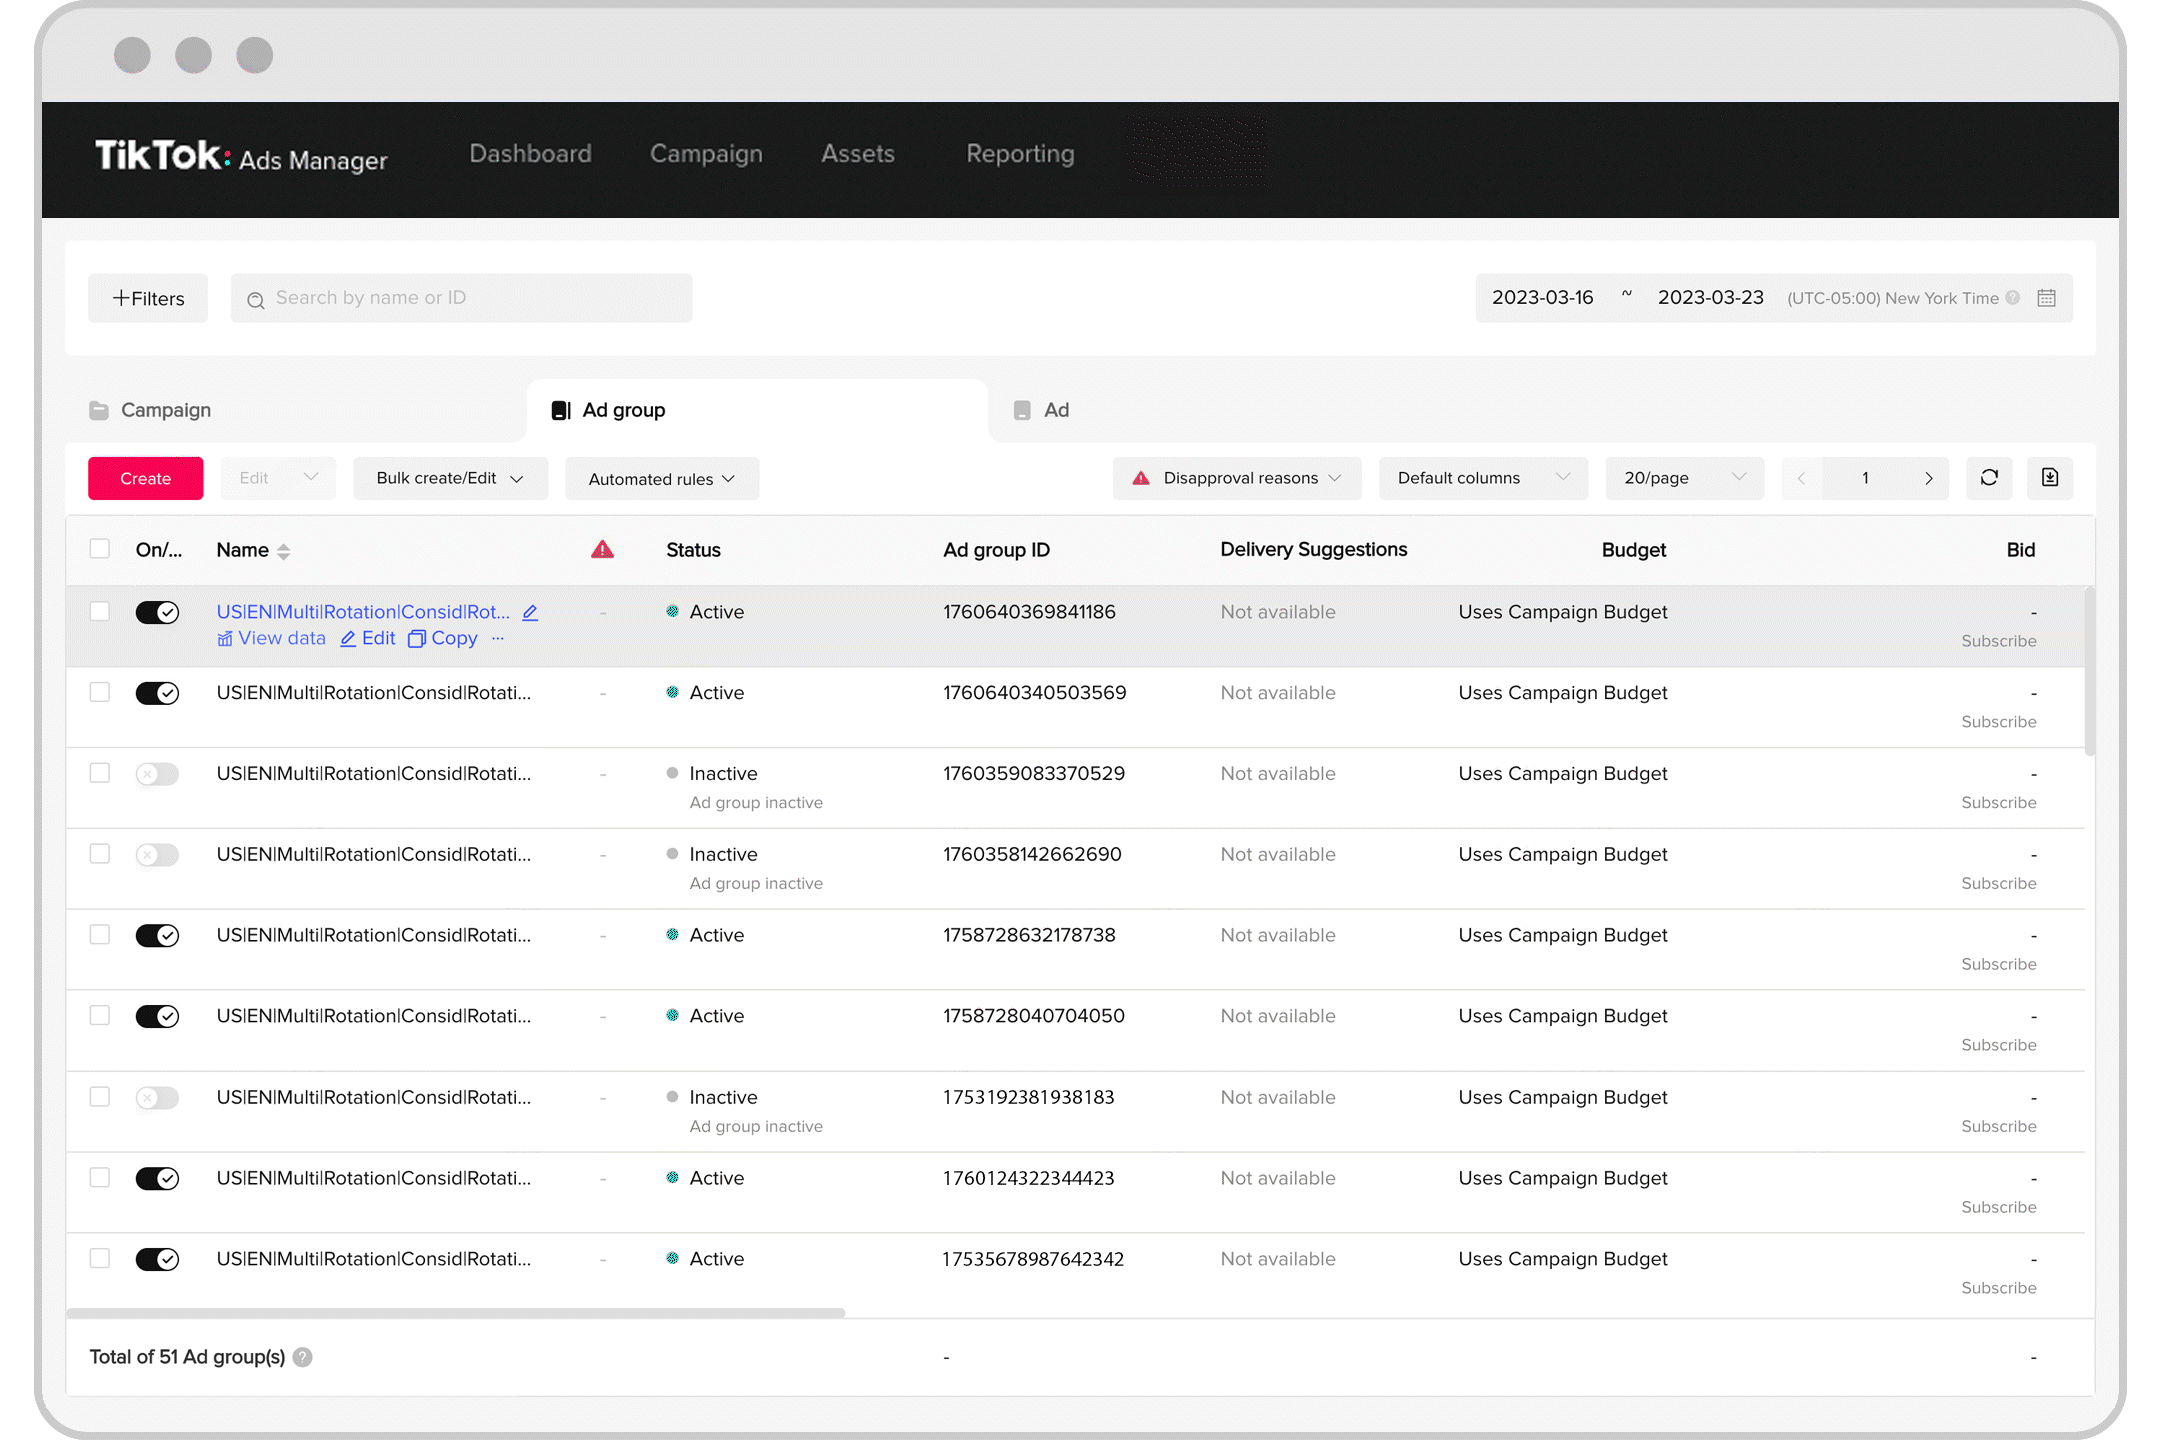Screen dimensions: 2160x1440
Task: Expand the Default columns dropdown
Action: (x=1480, y=477)
